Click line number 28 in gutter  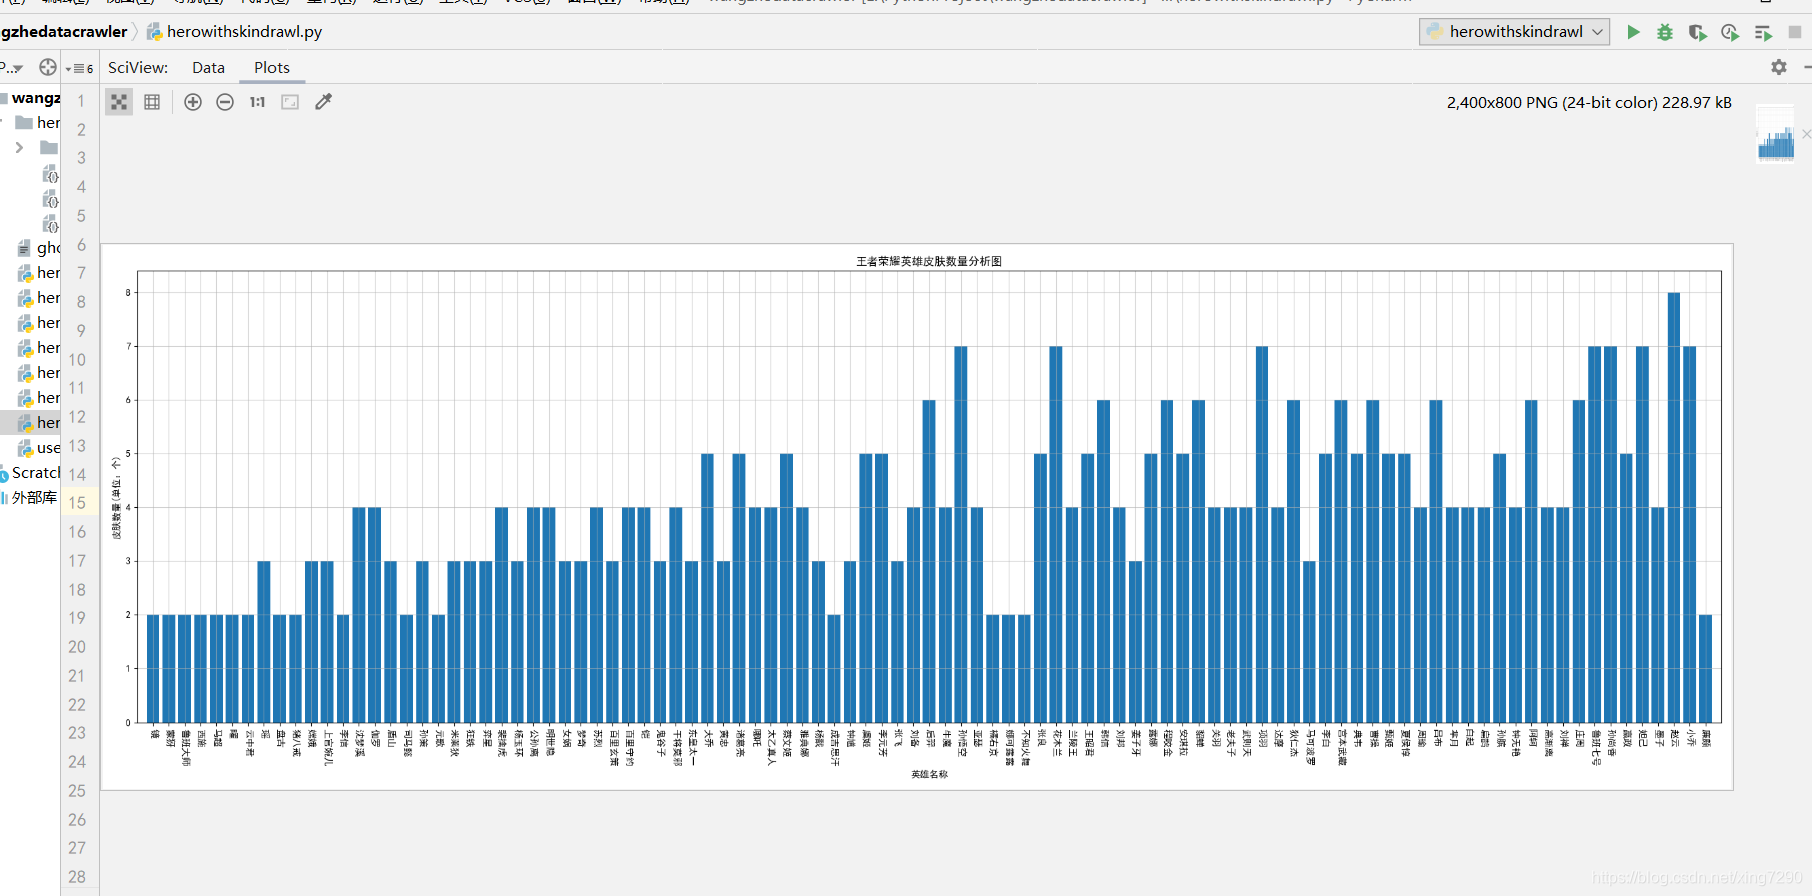pos(77,877)
